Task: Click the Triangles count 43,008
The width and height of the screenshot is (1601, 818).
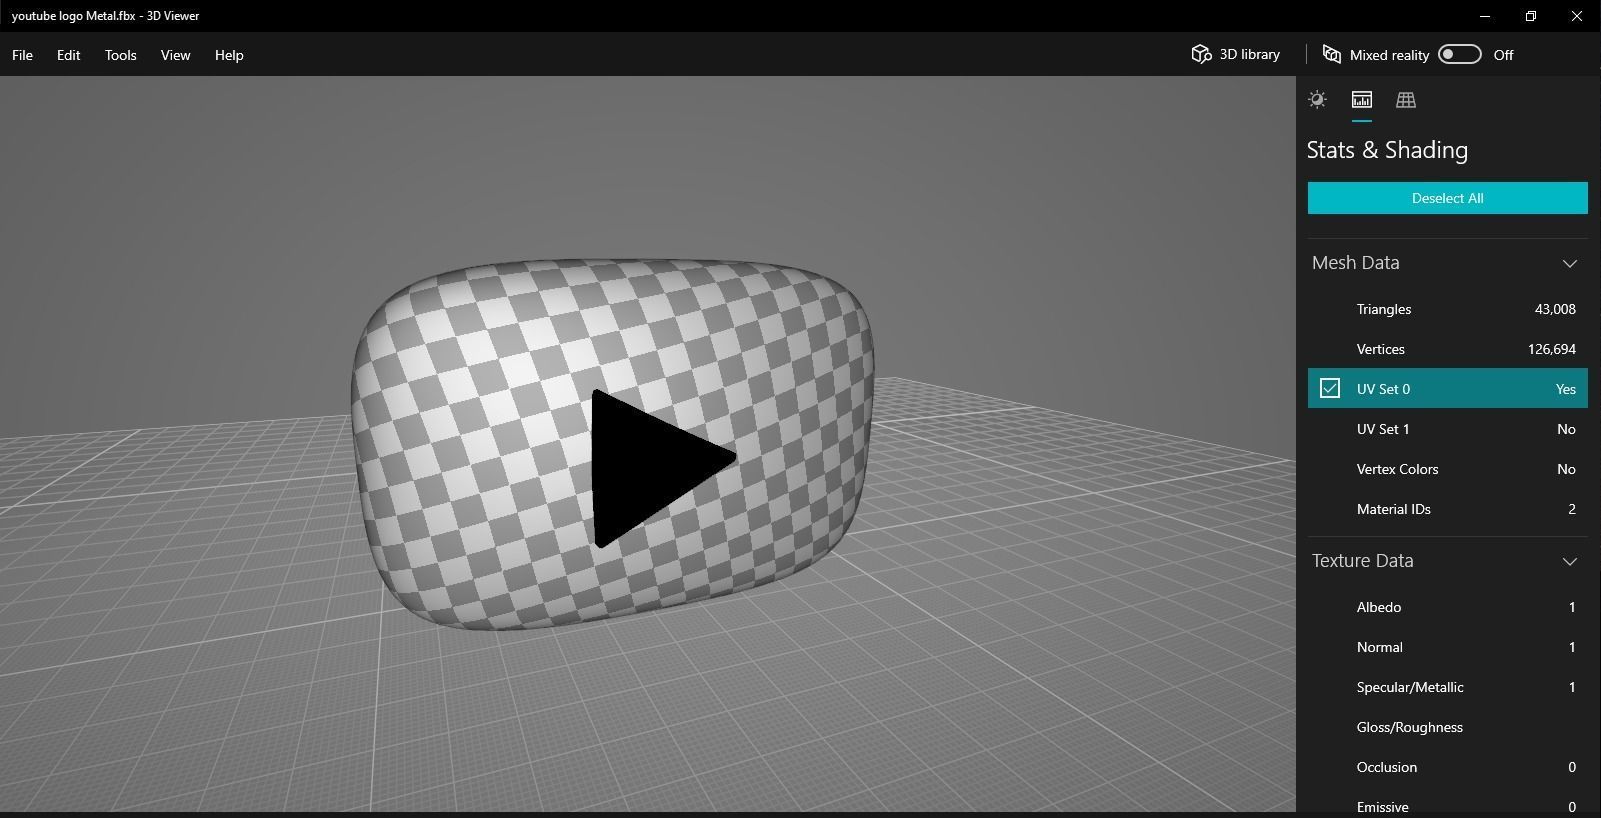Action: point(1555,309)
